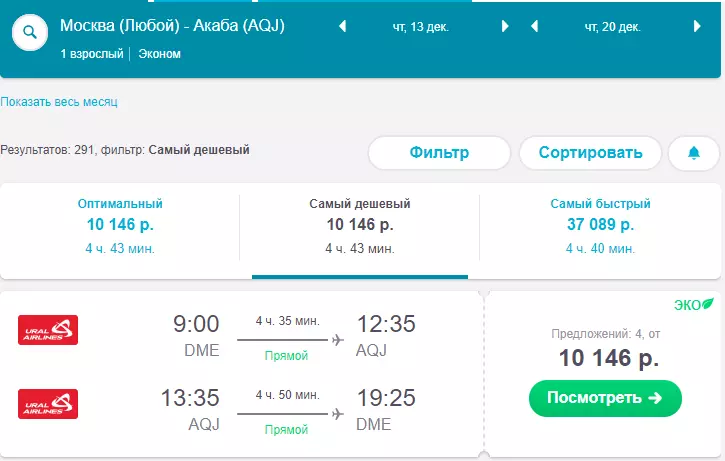Open the search magnifier icon
The width and height of the screenshot is (725, 461).
(x=30, y=32)
